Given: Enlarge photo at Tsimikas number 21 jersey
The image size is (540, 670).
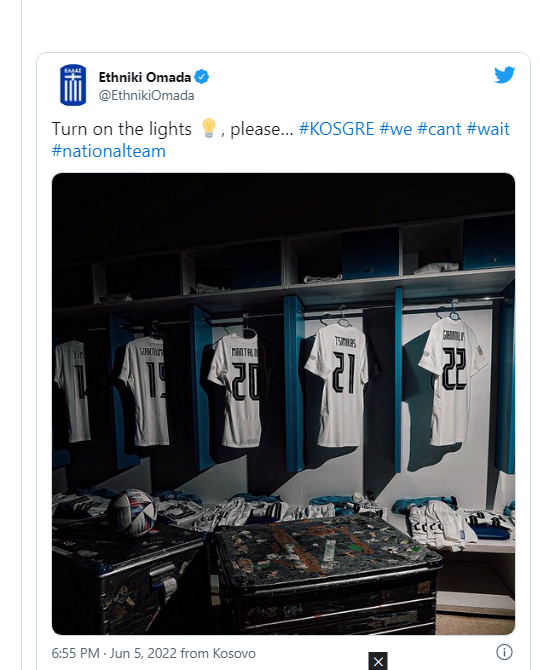Looking at the screenshot, I should pyautogui.click(x=339, y=385).
